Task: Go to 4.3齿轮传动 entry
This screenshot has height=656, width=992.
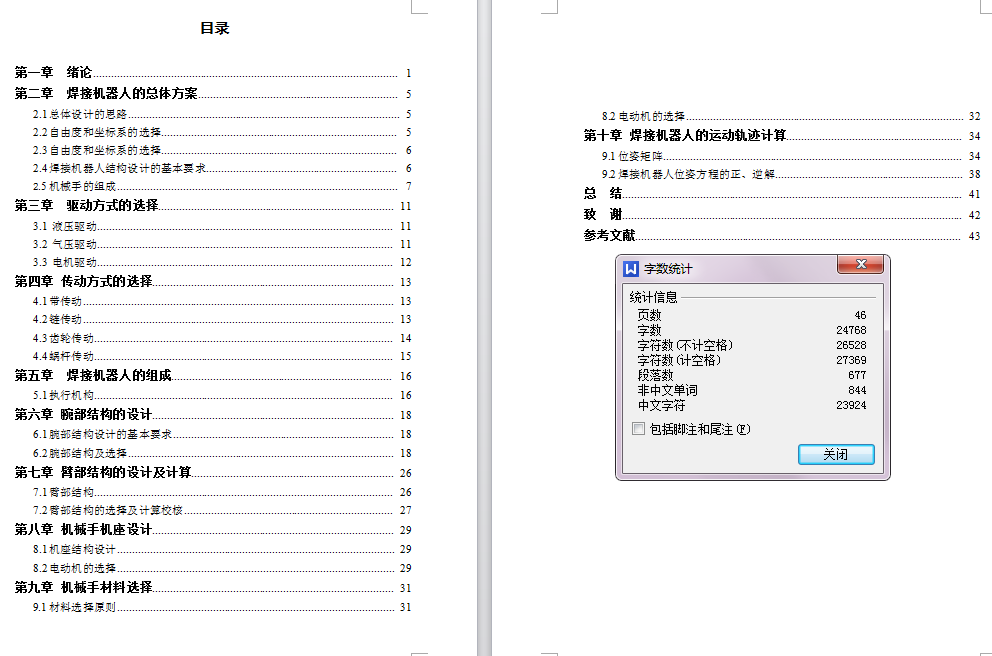Action: [222, 338]
